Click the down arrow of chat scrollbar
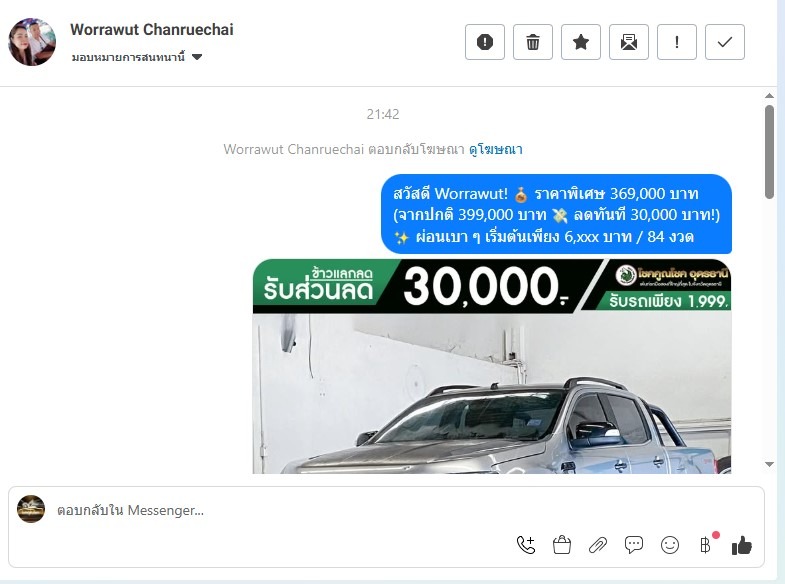Image resolution: width=785 pixels, height=584 pixels. point(769,465)
